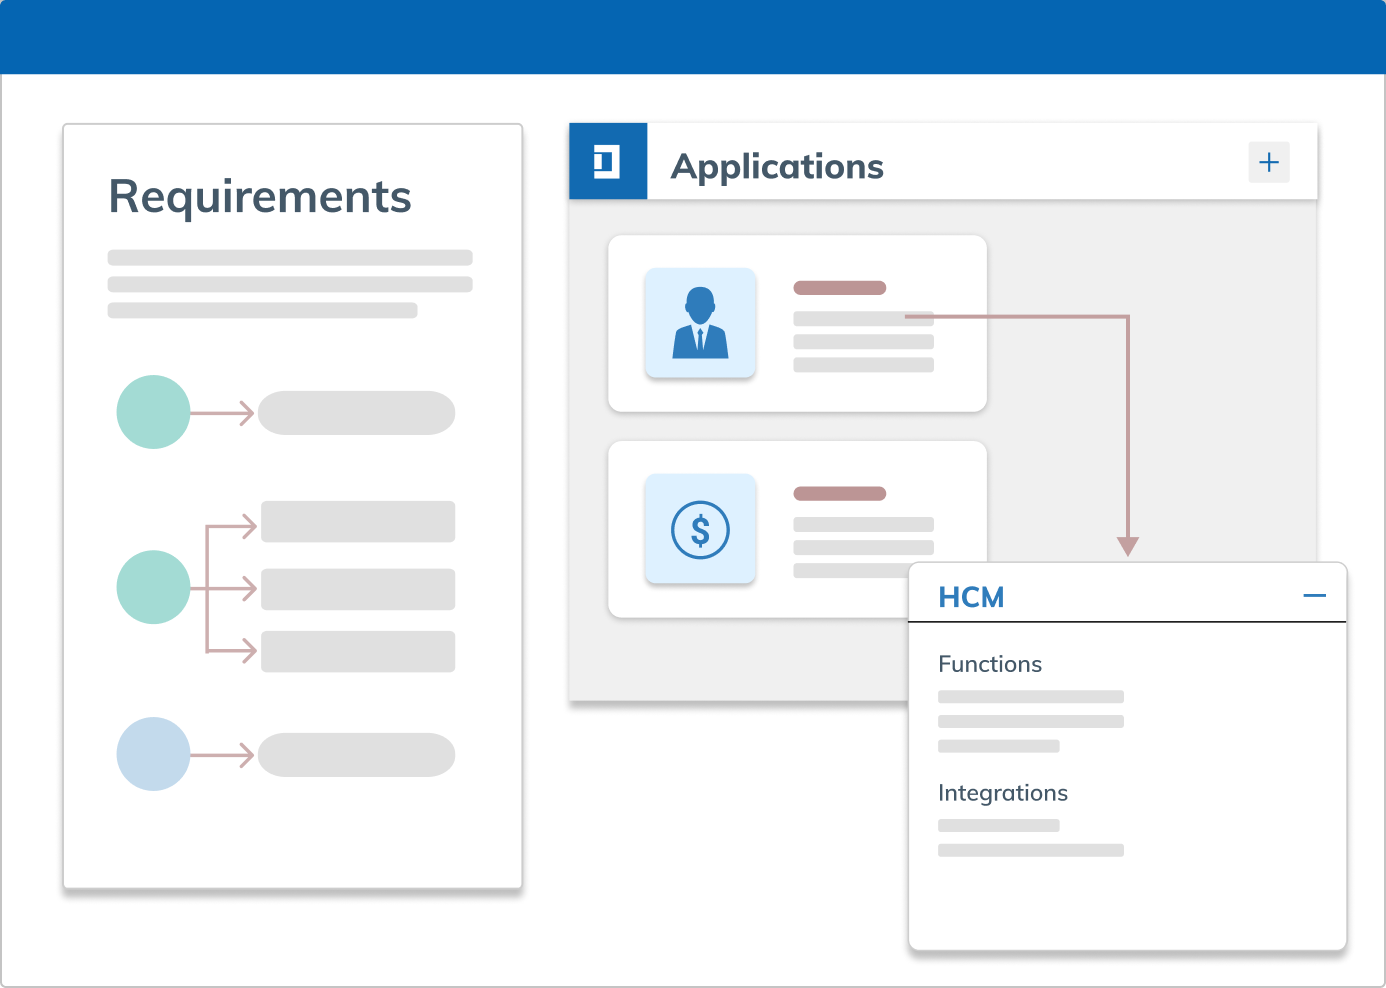Switch to the Applications panel

(x=777, y=166)
